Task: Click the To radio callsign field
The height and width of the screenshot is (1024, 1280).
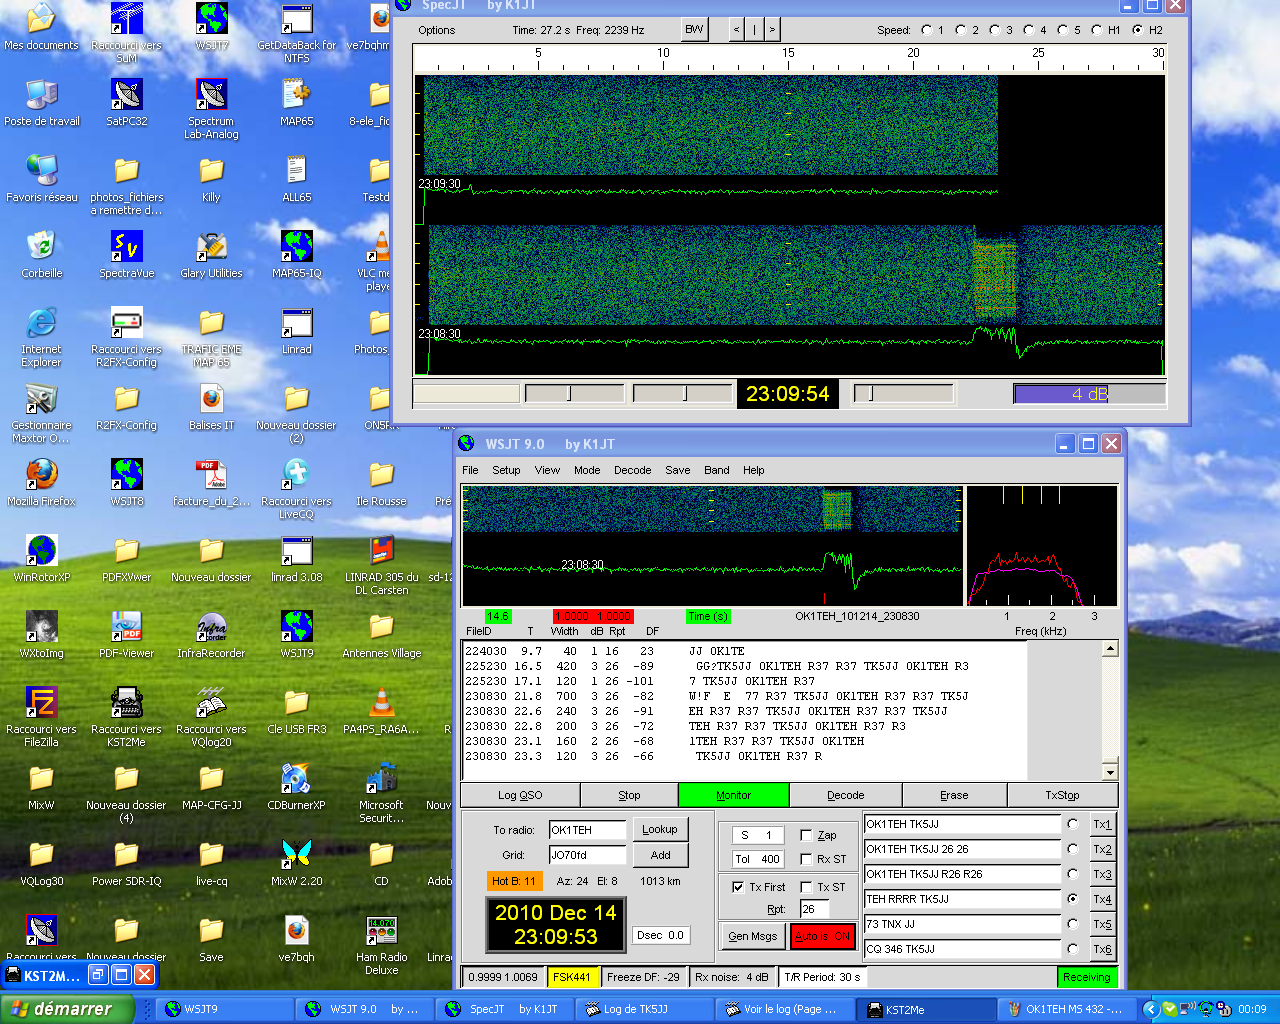Action: pyautogui.click(x=587, y=830)
